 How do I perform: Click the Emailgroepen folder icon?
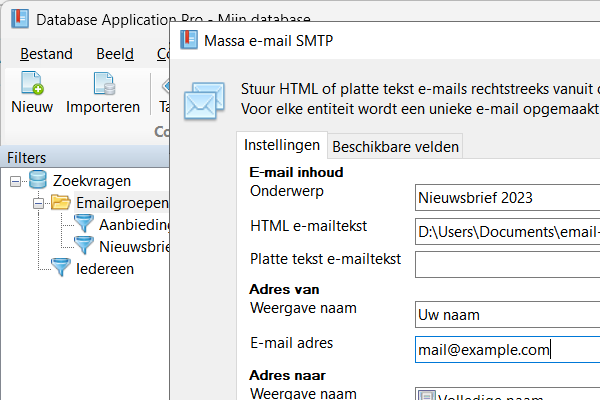[61, 203]
